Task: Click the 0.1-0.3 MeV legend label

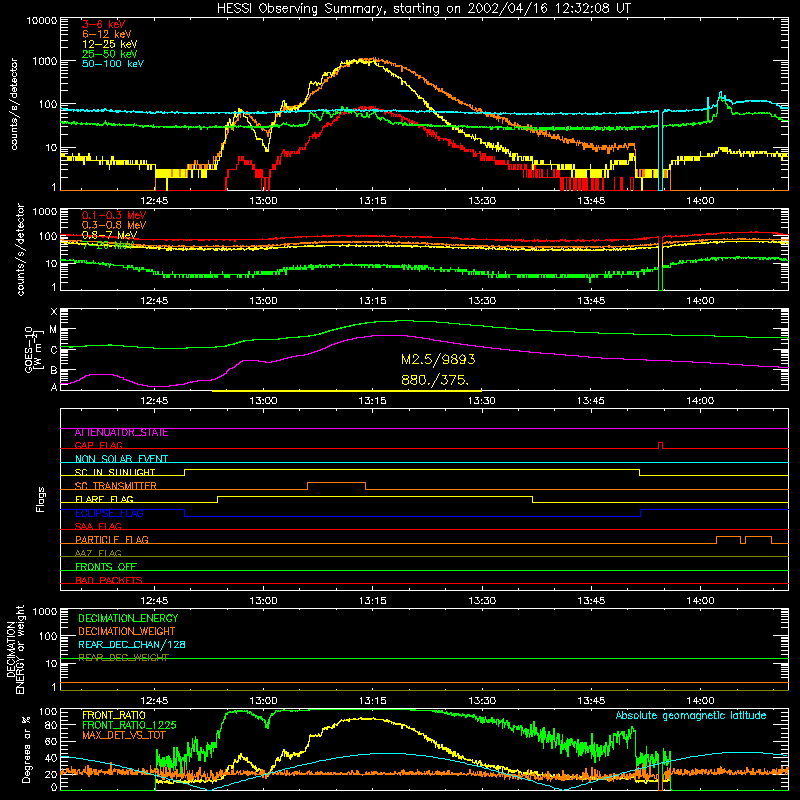Action: click(114, 215)
